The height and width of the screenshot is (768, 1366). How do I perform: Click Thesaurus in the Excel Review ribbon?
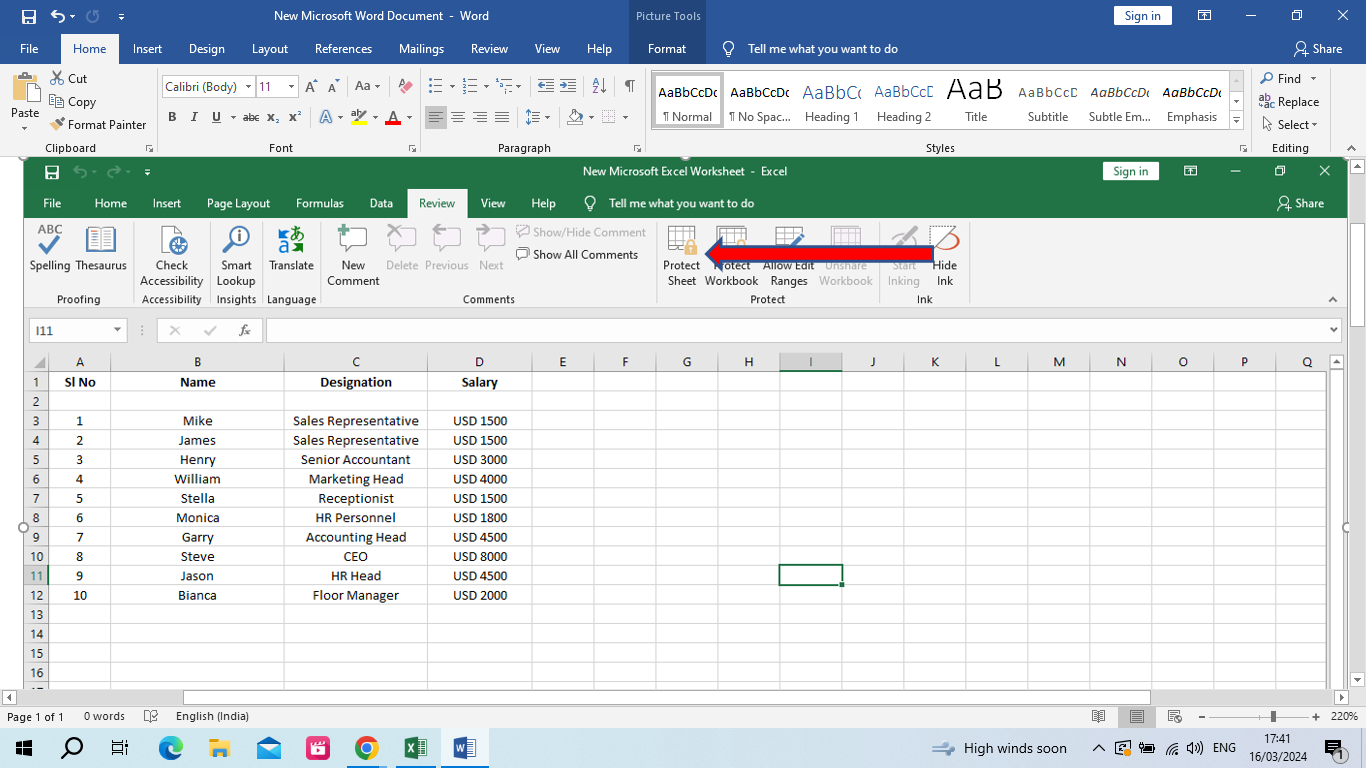click(x=101, y=248)
